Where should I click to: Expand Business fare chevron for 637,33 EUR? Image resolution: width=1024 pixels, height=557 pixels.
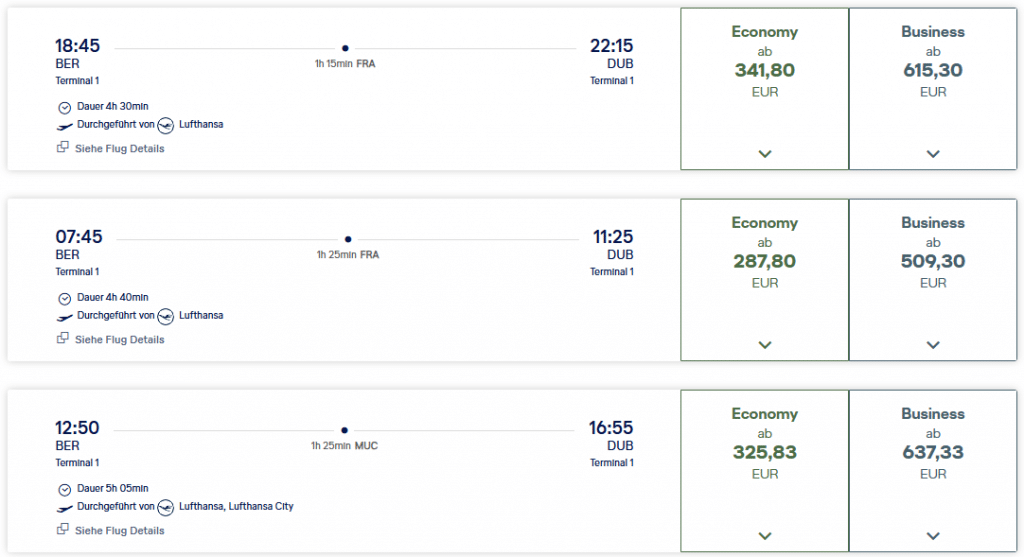(933, 535)
